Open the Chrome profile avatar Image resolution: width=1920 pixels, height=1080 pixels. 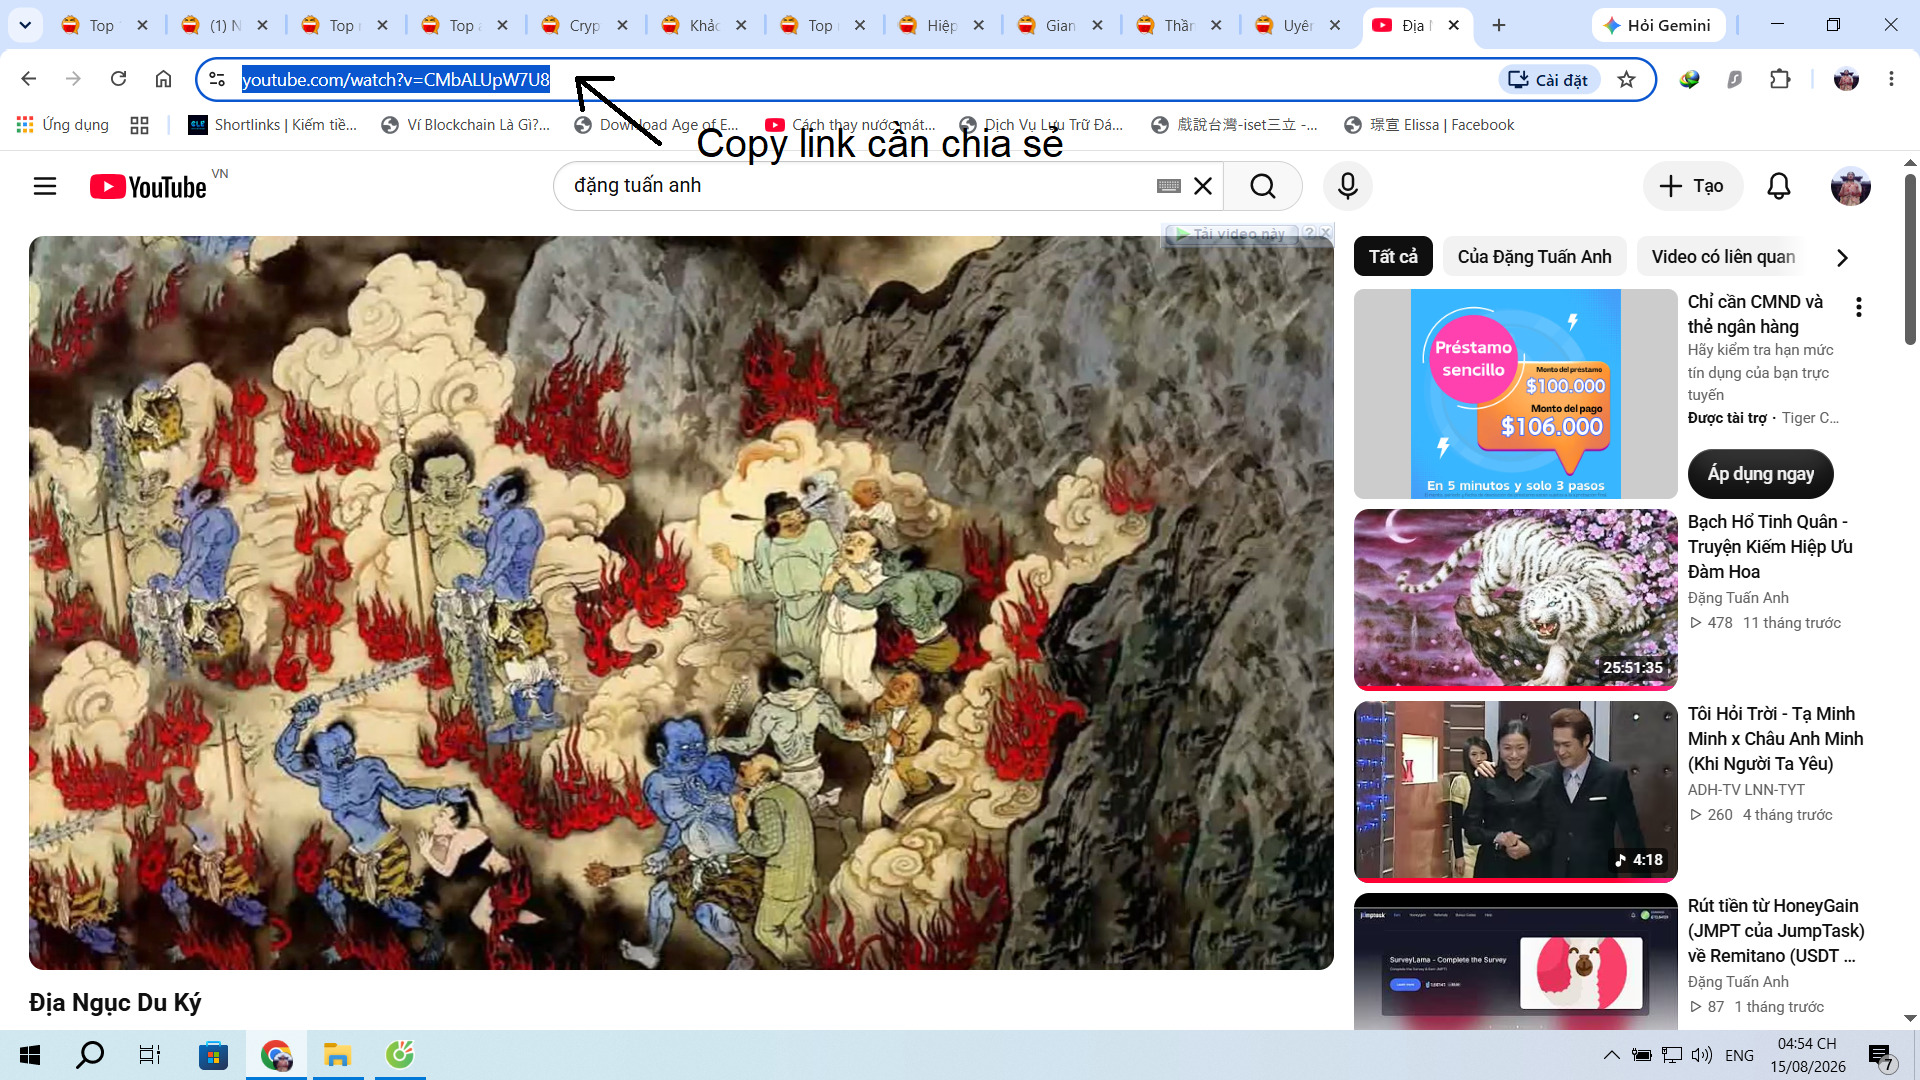click(x=1846, y=79)
